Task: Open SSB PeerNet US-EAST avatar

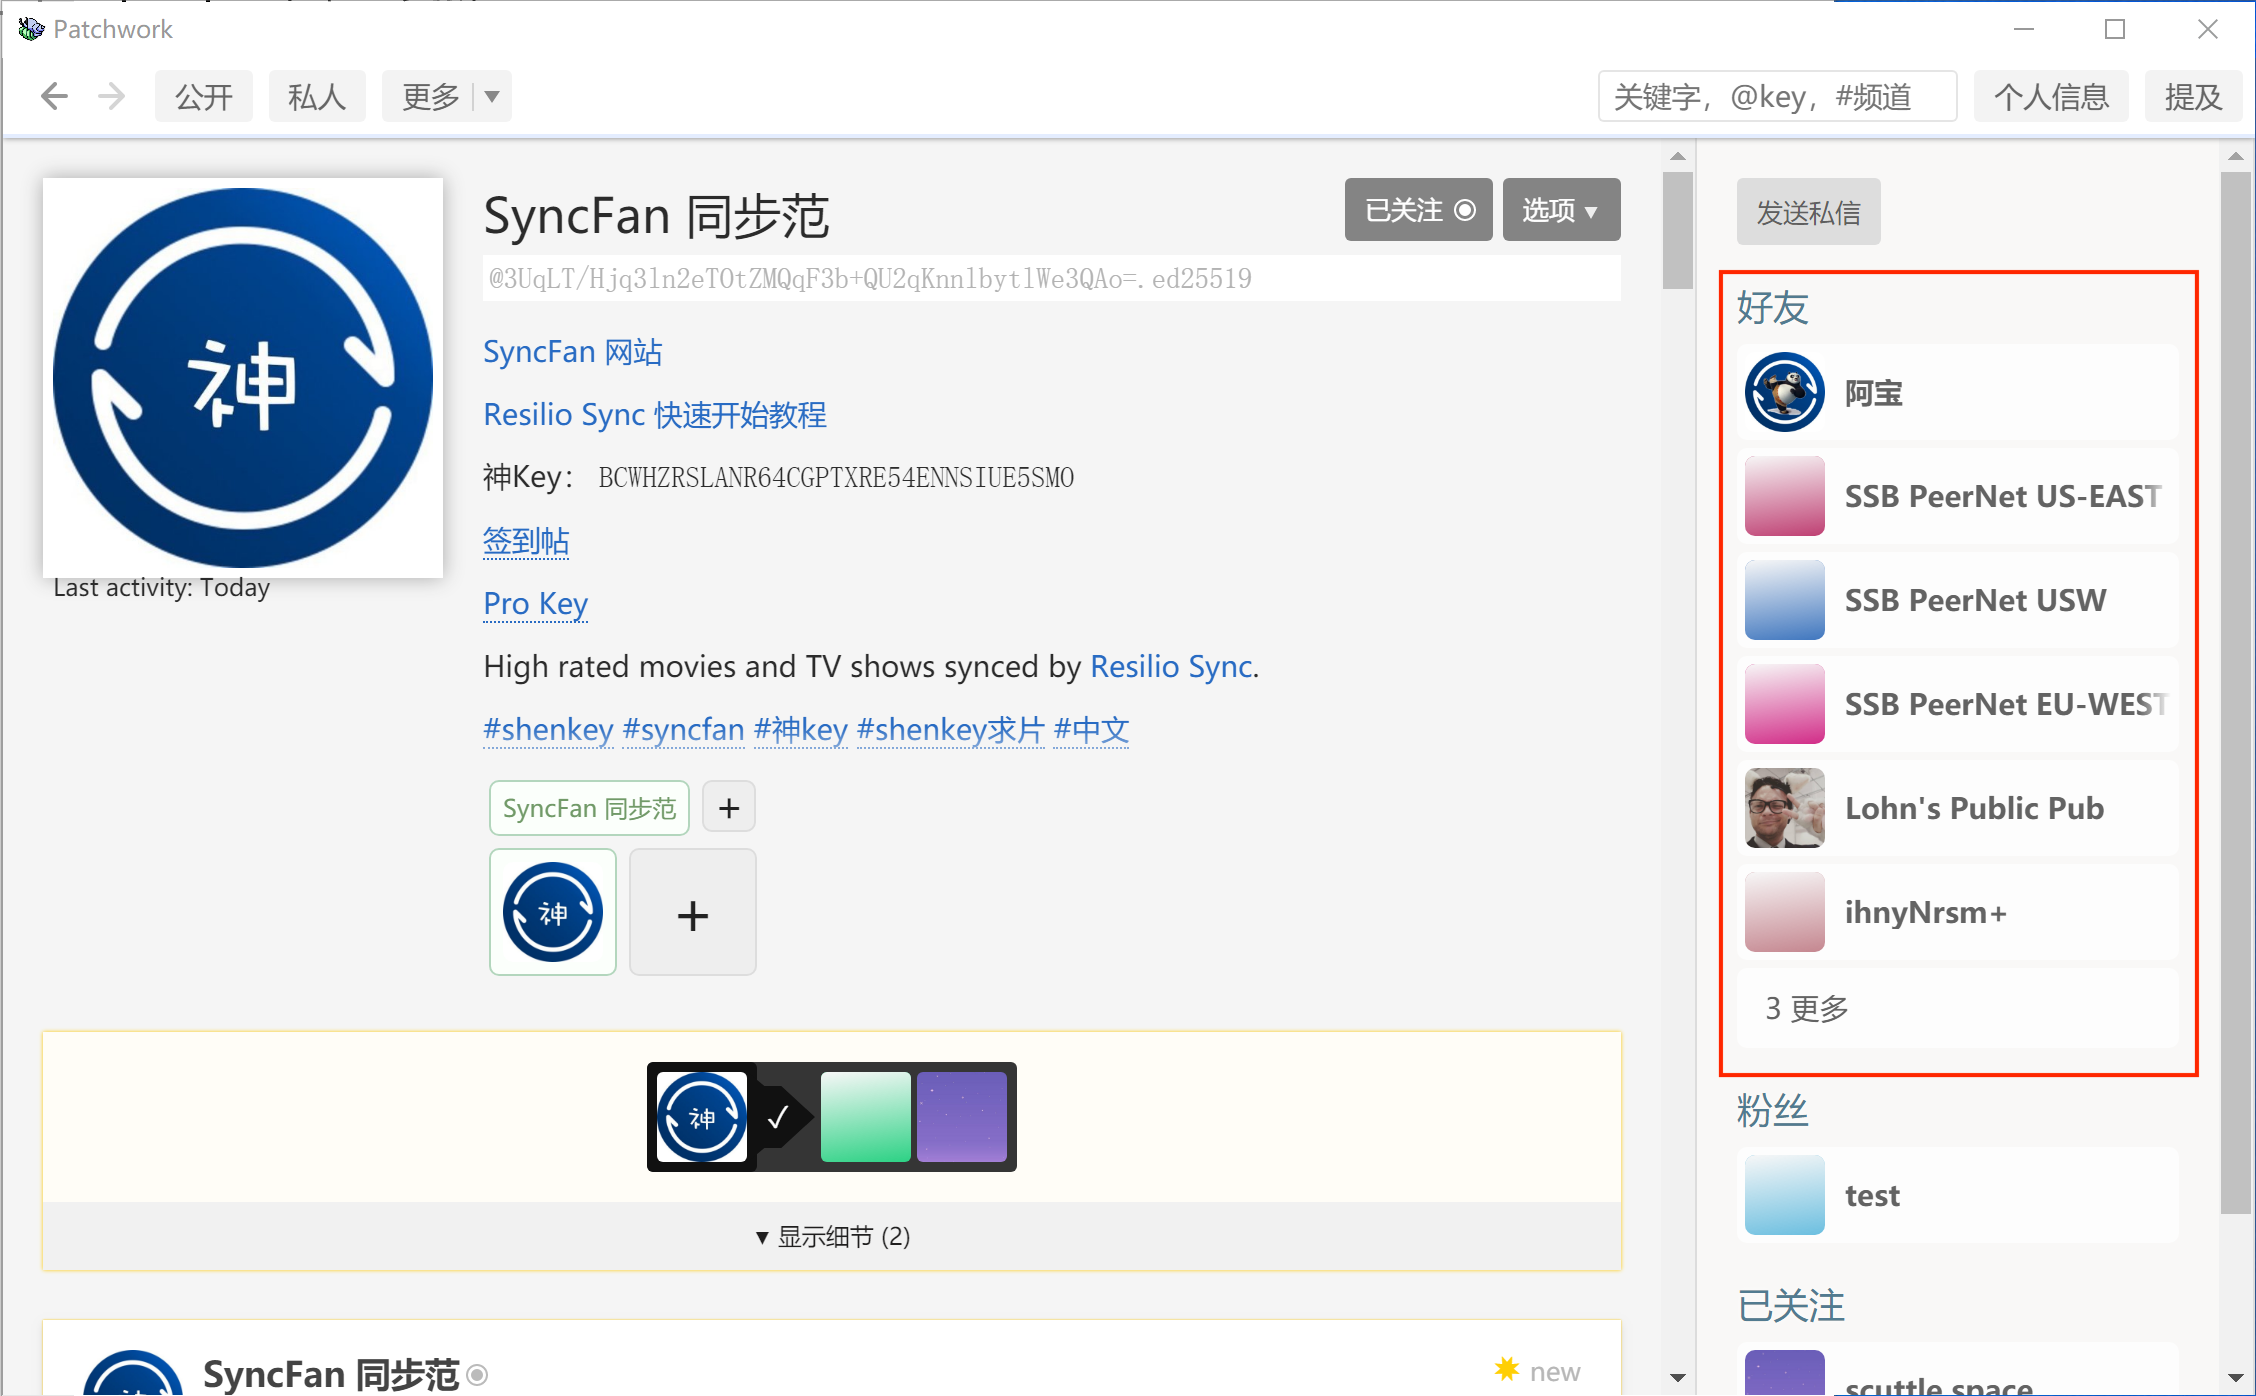Action: [1785, 496]
